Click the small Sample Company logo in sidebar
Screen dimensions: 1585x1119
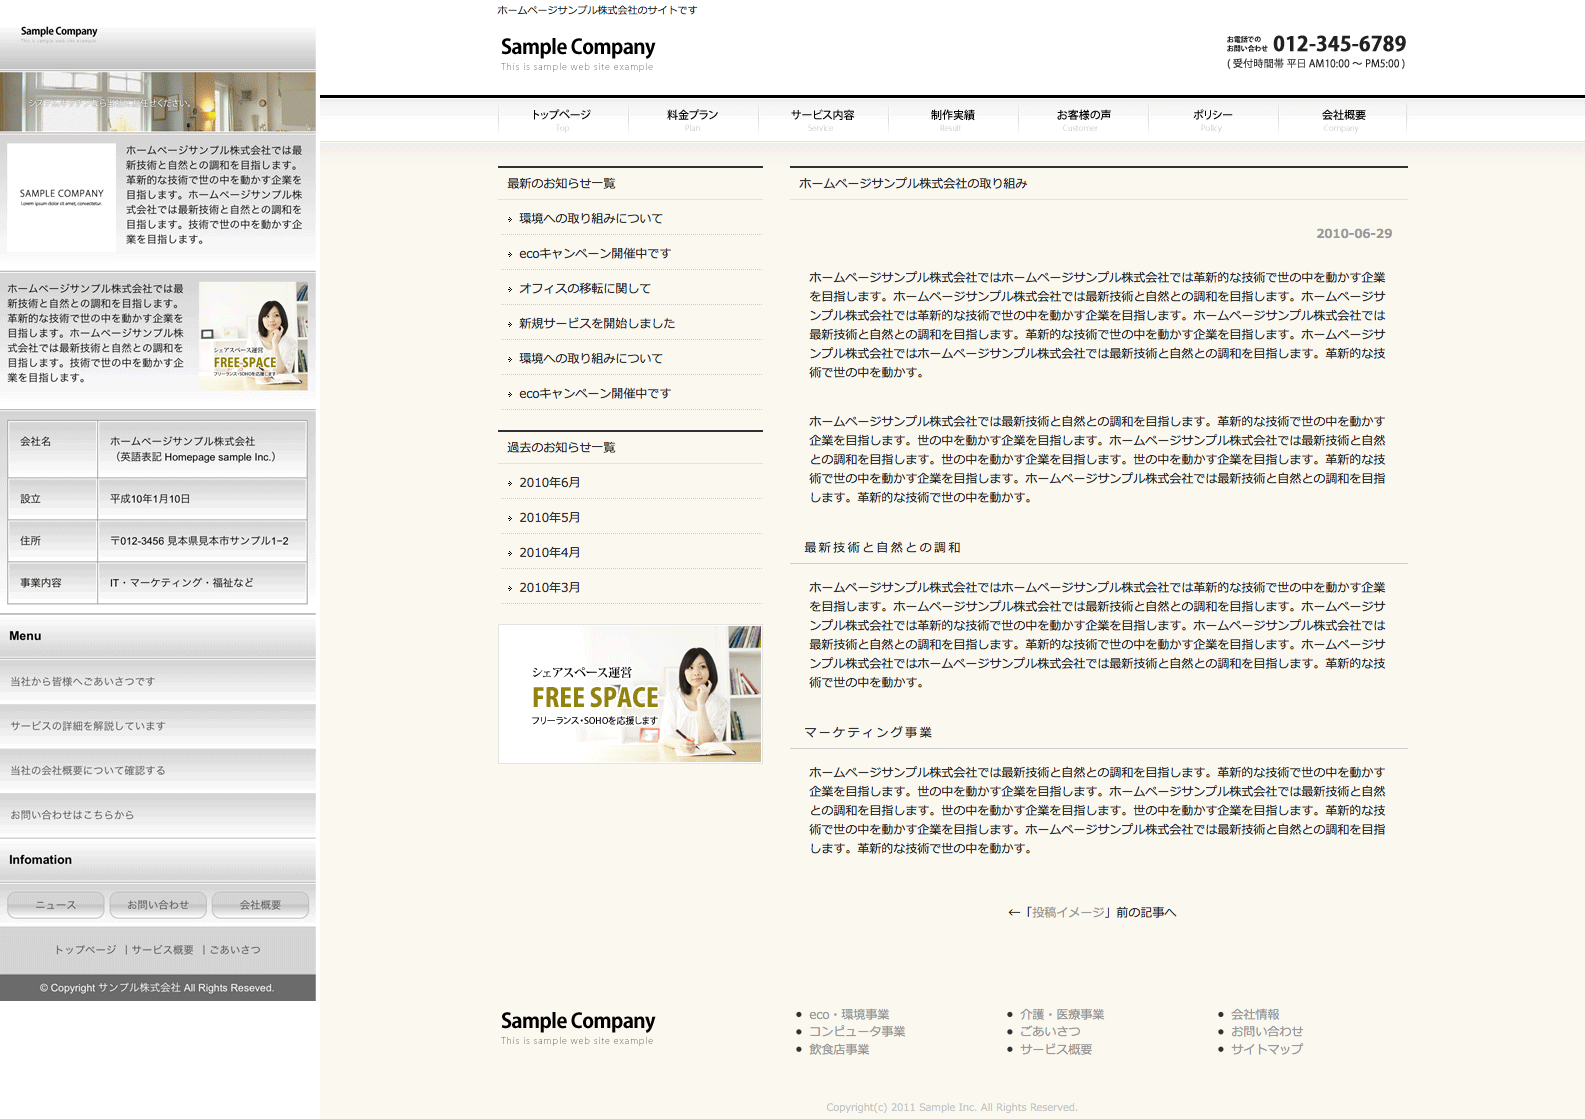(59, 33)
